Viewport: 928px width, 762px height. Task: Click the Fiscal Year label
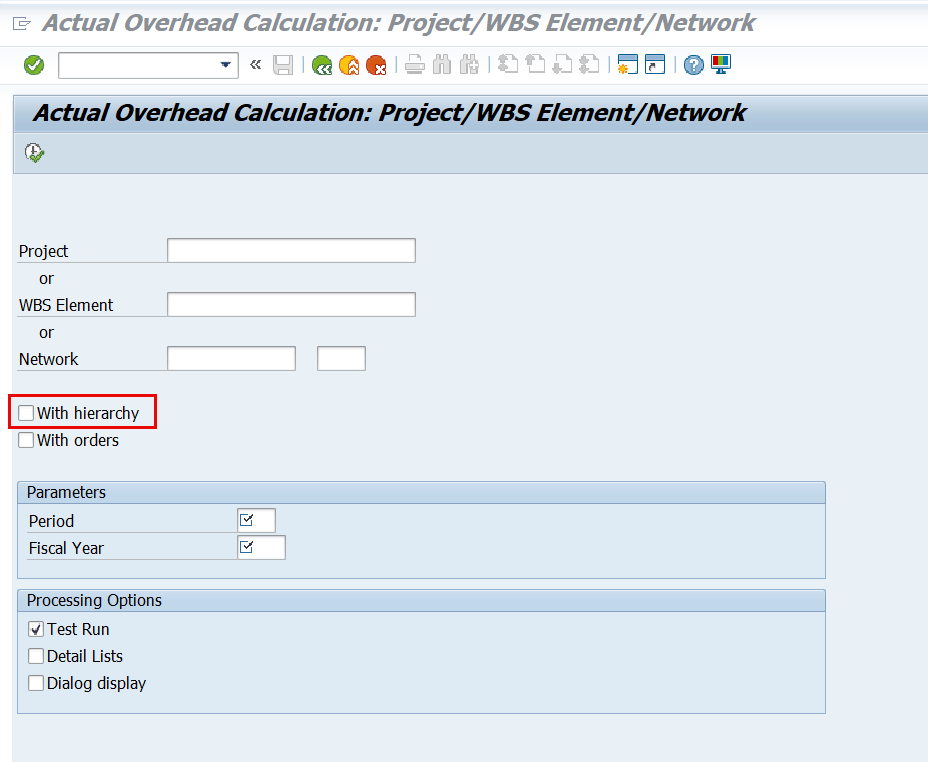coord(66,548)
